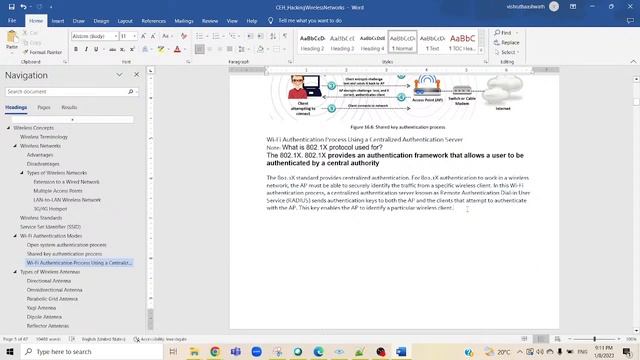Click the Line Spacing icon

(242, 49)
